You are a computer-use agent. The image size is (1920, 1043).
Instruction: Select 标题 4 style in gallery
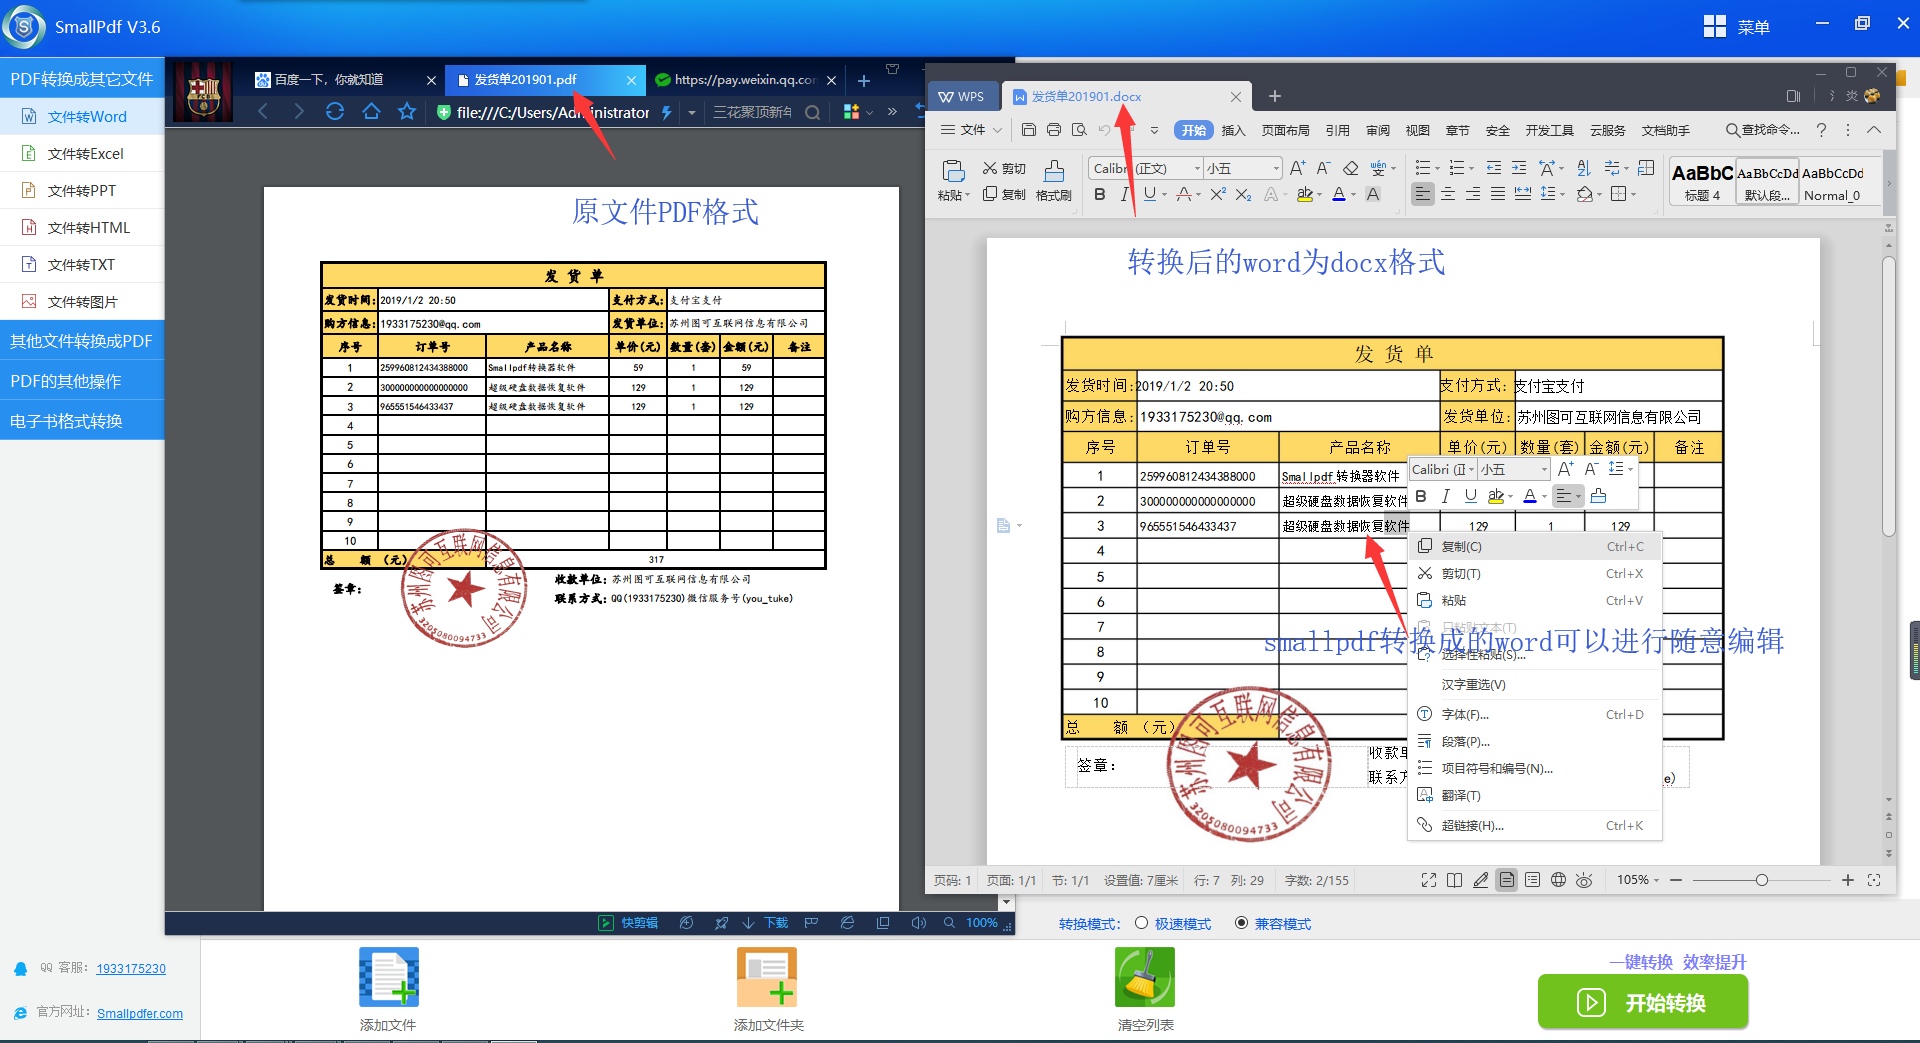[x=1702, y=182]
